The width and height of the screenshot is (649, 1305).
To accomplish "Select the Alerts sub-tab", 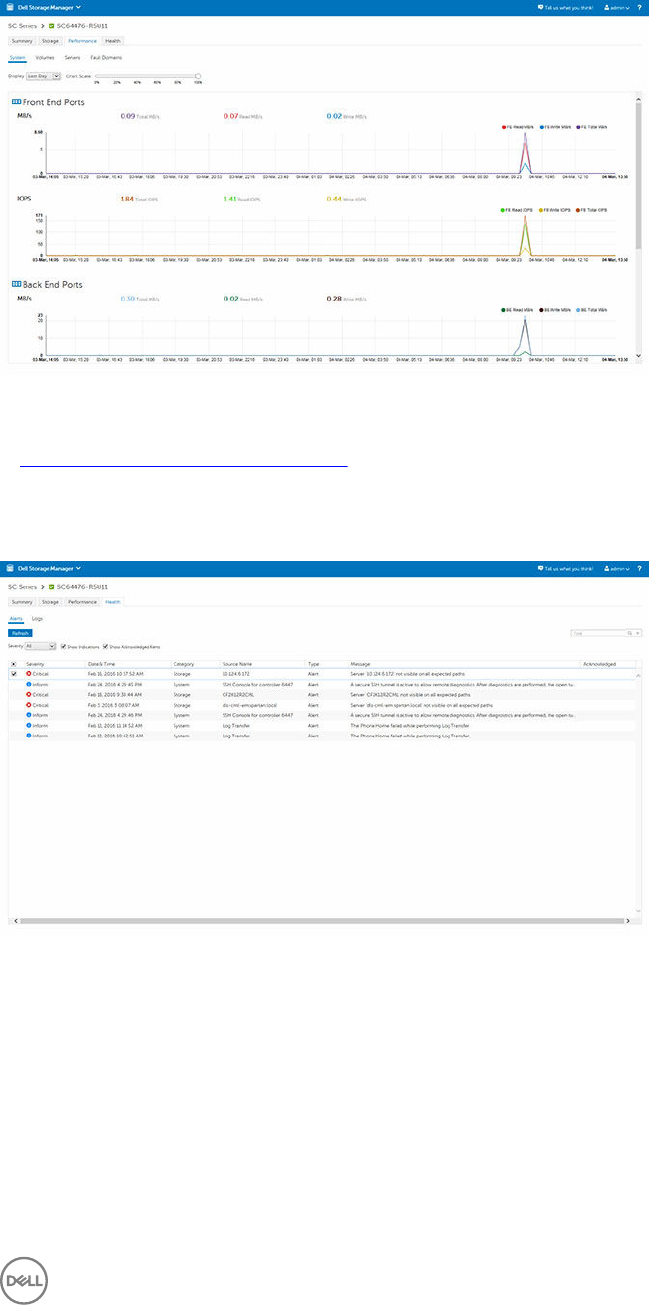I will pyautogui.click(x=16, y=619).
